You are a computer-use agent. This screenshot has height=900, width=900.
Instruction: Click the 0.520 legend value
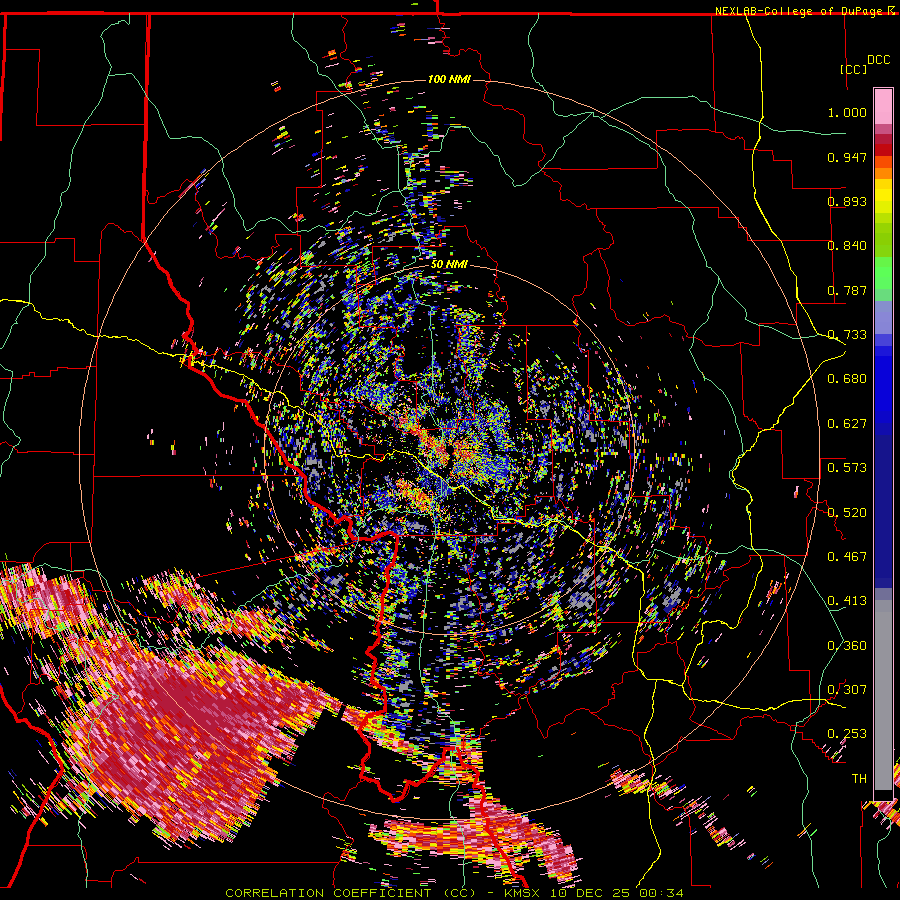(x=847, y=513)
